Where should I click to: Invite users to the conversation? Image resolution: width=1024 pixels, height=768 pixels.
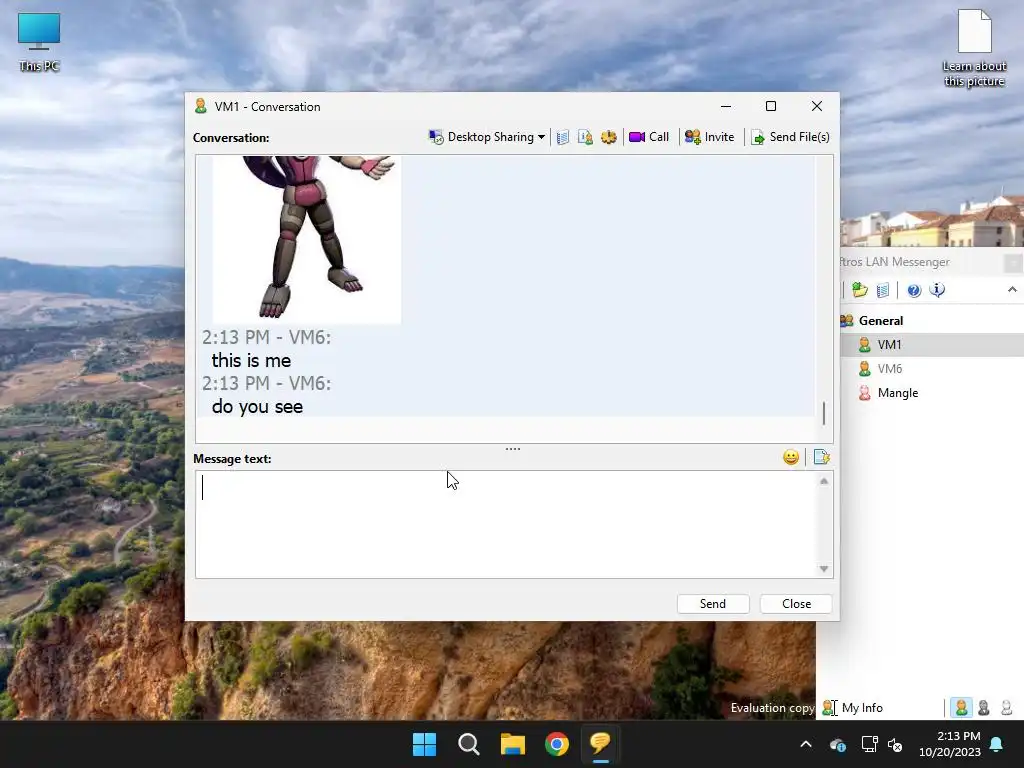tap(709, 137)
